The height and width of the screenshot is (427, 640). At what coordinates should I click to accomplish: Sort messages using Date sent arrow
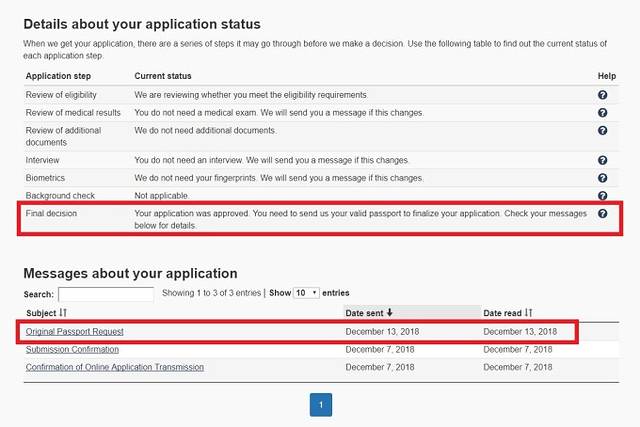(390, 313)
